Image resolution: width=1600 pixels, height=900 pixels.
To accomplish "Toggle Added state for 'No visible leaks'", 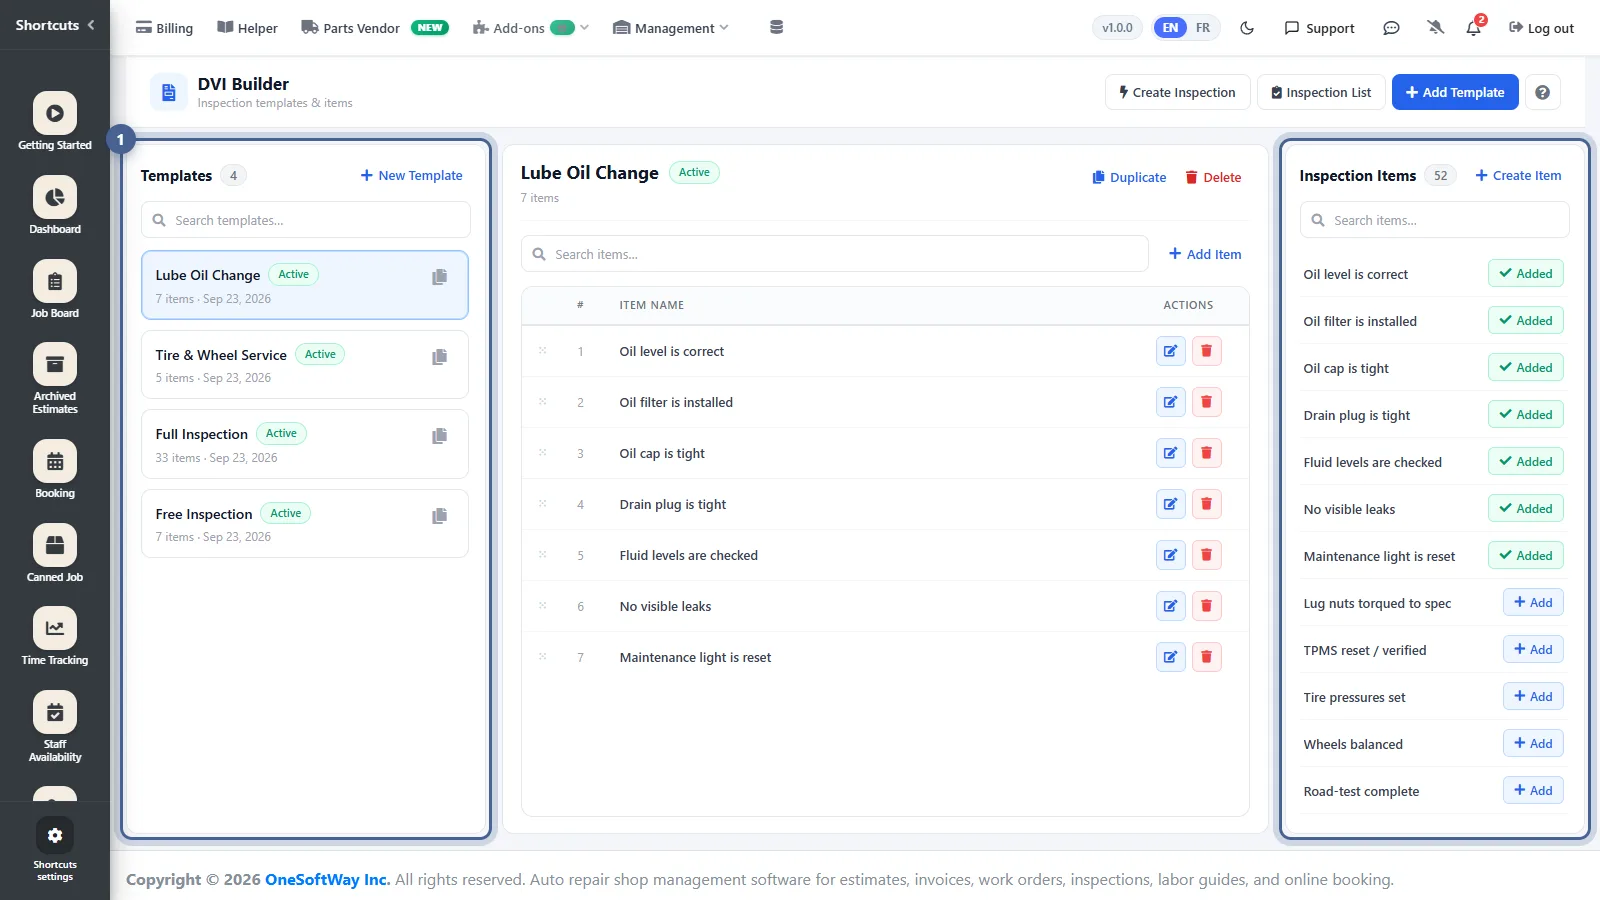I will (1525, 509).
